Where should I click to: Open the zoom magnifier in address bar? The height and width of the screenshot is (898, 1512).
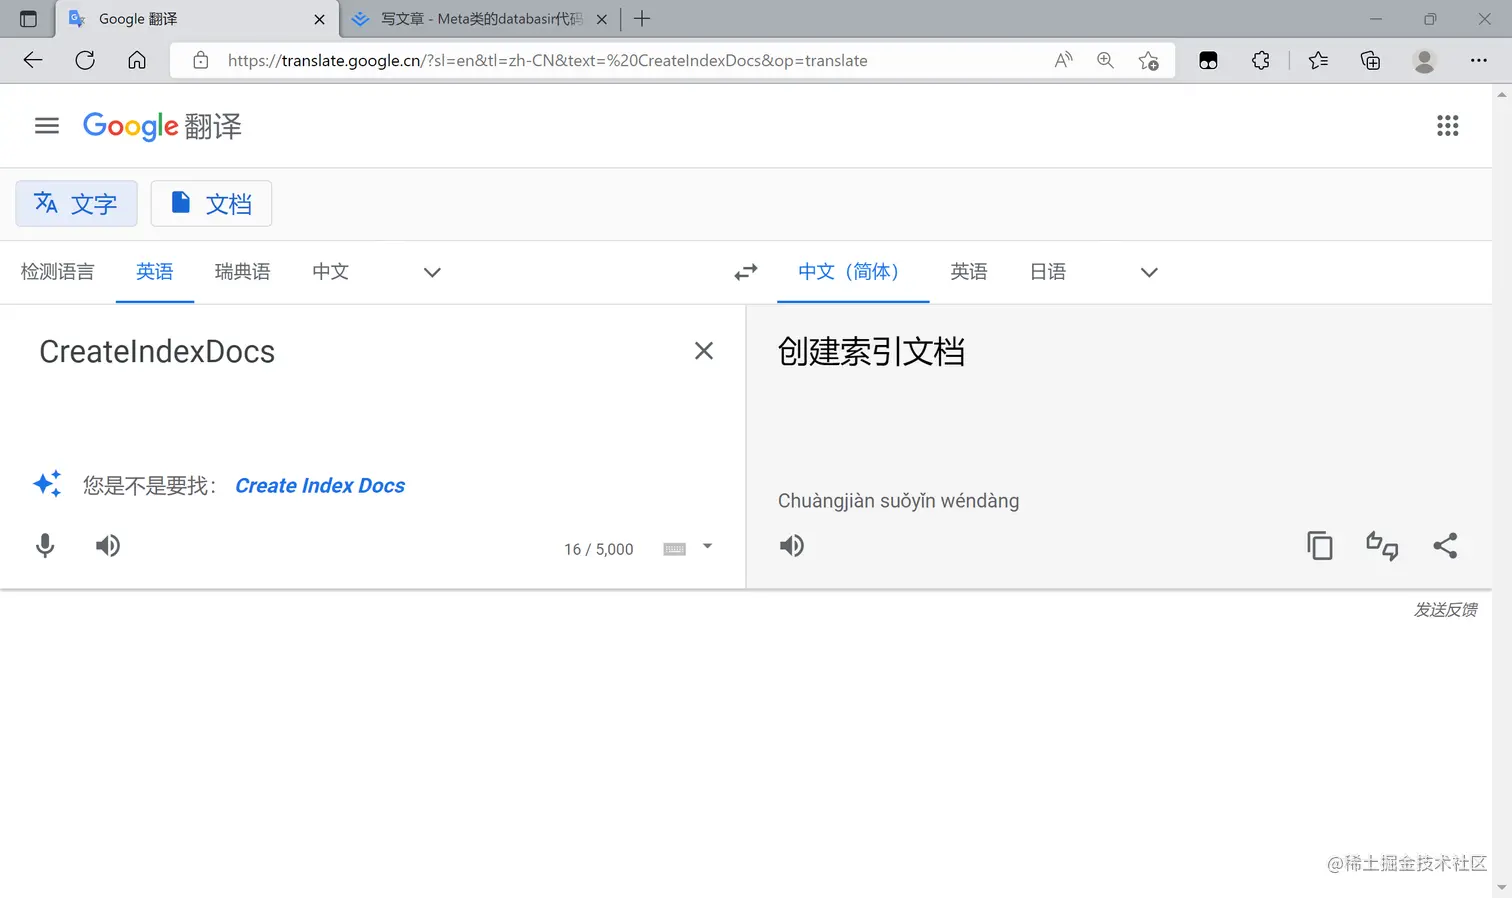point(1105,60)
